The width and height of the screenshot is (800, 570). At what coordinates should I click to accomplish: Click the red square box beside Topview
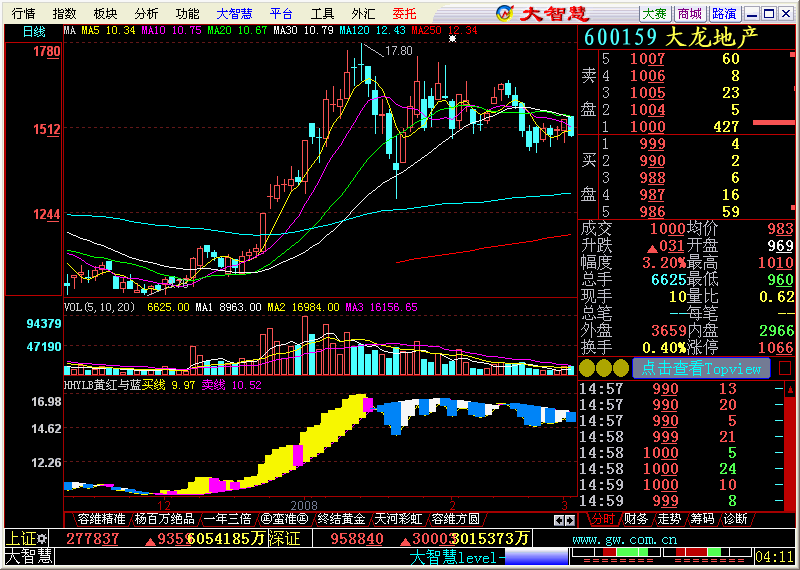point(785,368)
